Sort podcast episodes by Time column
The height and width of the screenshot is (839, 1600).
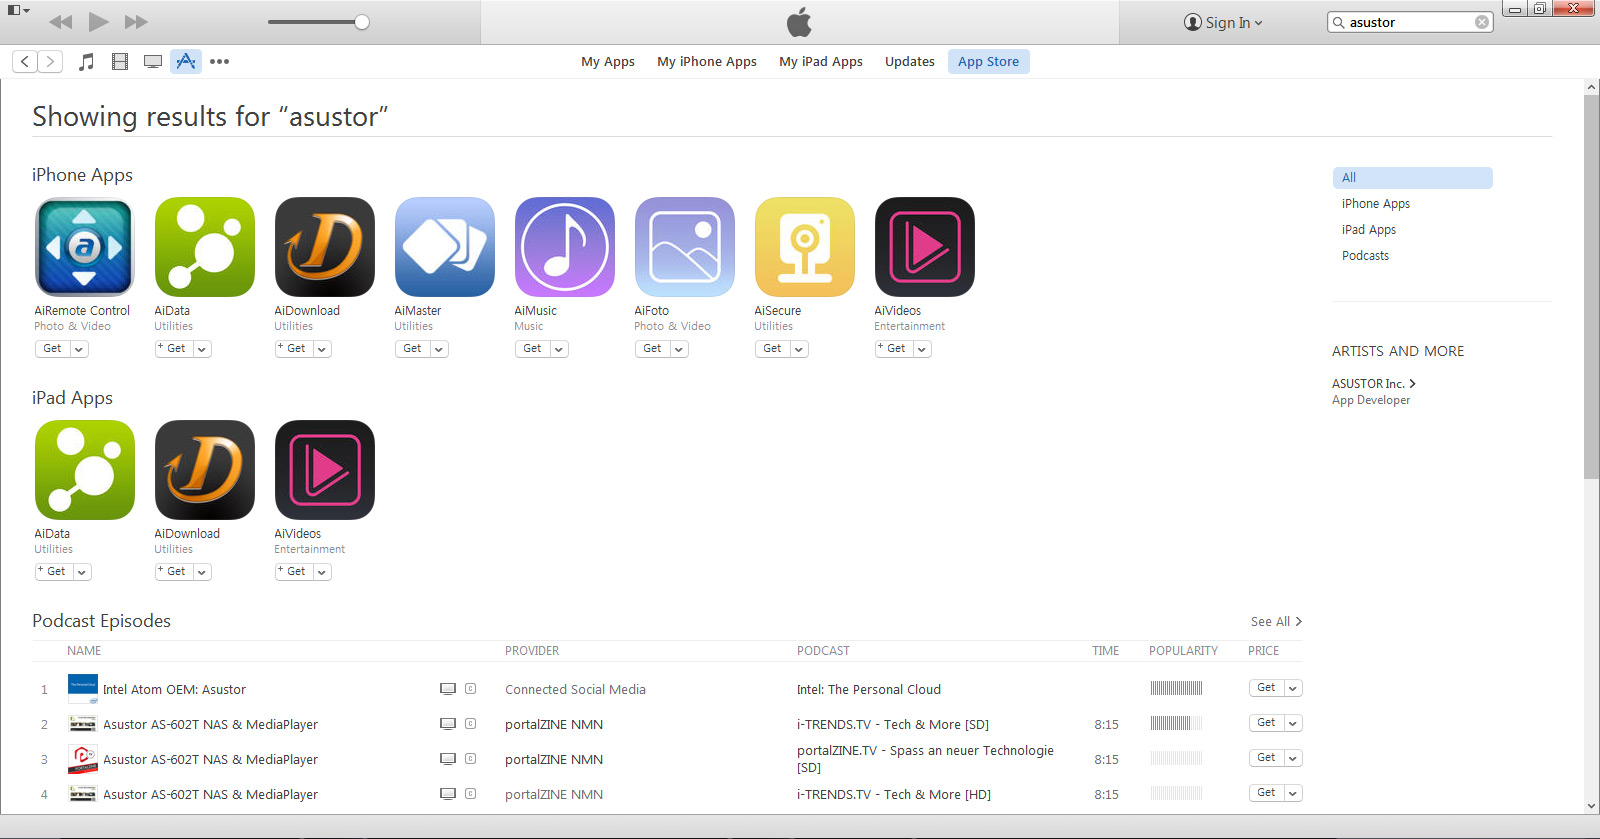click(1105, 651)
